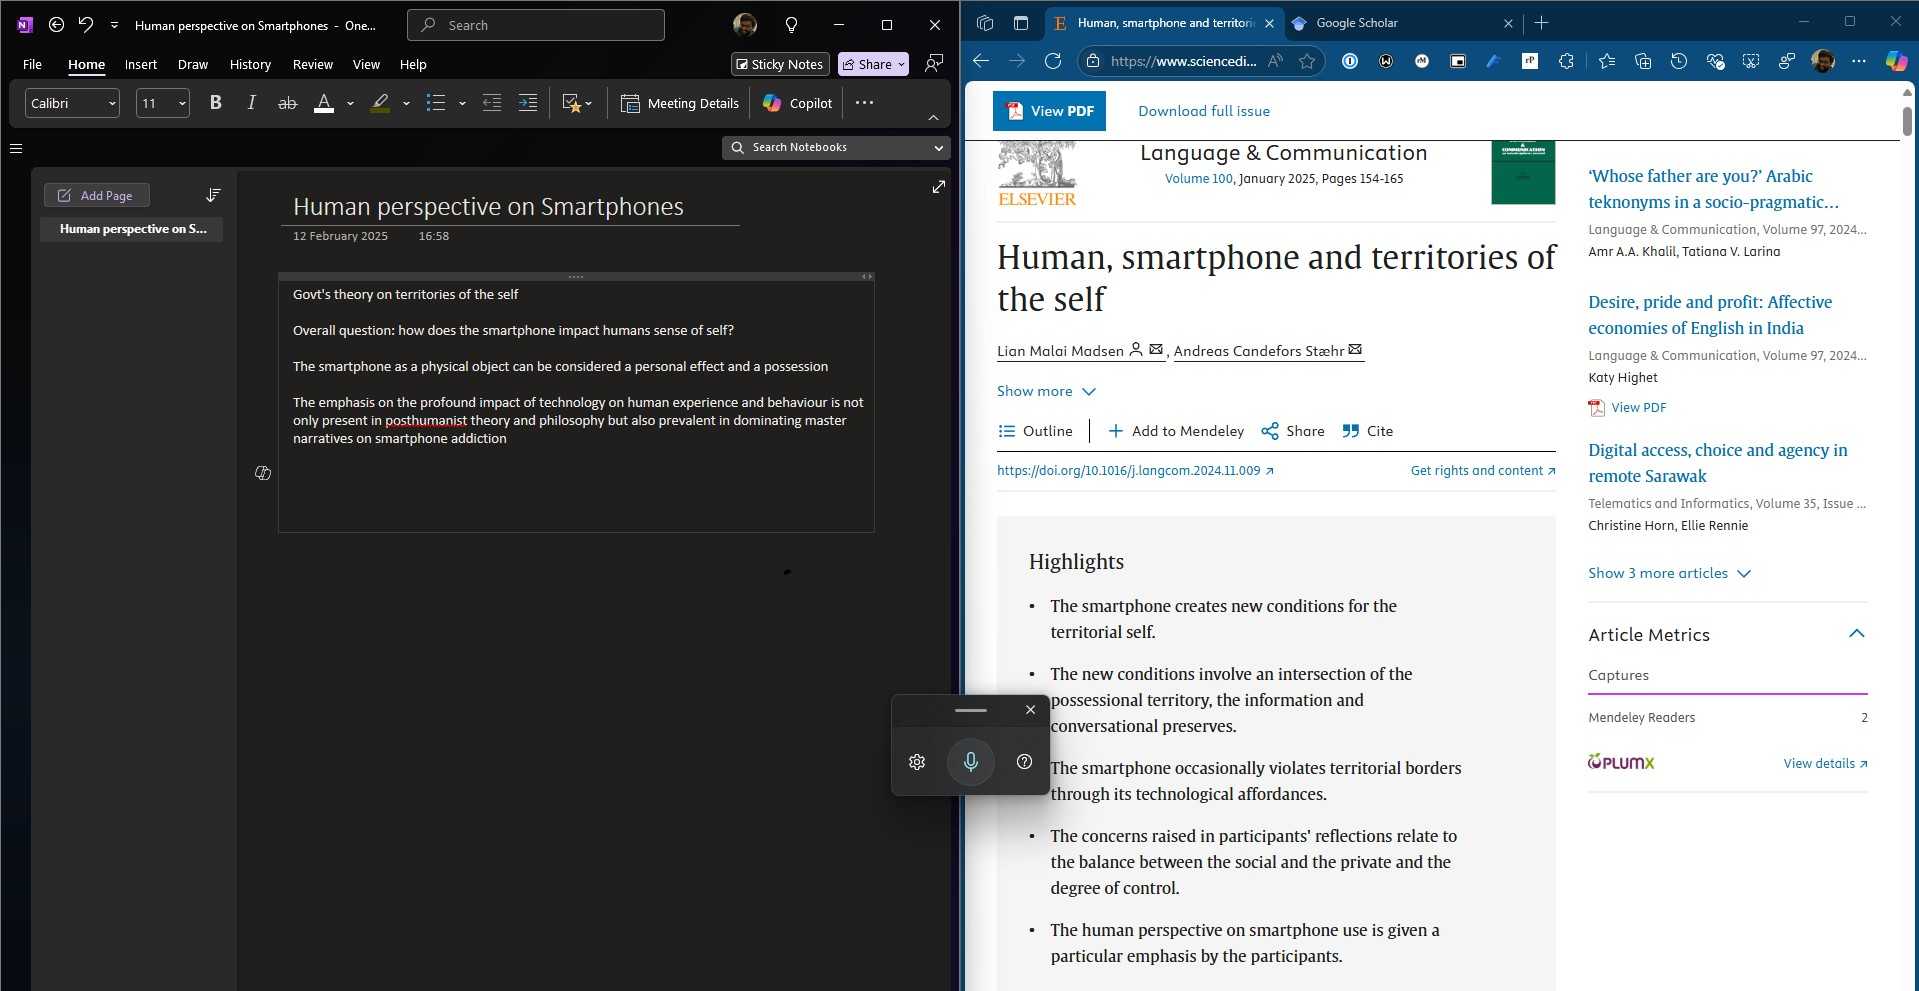Toggle italic text formatting

(251, 103)
